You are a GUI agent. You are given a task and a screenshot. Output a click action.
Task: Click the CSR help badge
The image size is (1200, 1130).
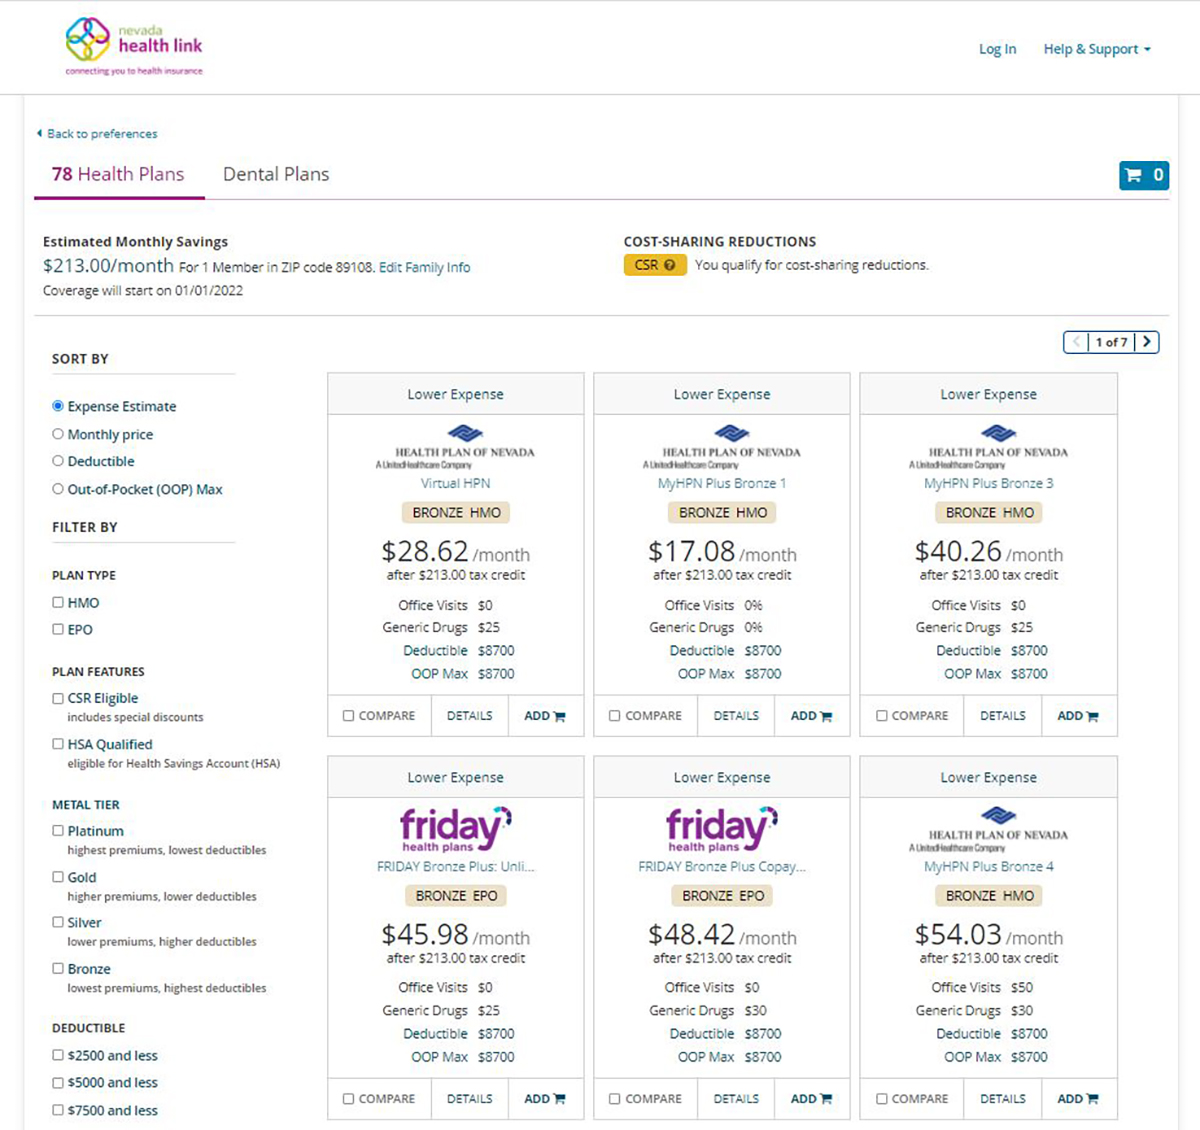(655, 265)
